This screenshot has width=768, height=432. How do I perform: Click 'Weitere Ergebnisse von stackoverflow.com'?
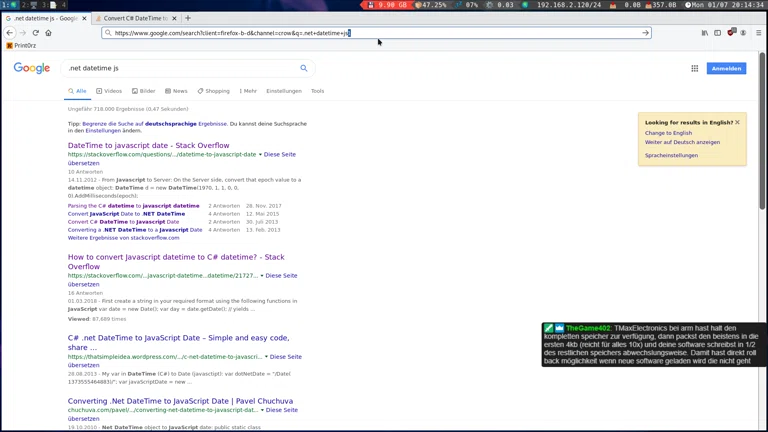[x=123, y=238]
